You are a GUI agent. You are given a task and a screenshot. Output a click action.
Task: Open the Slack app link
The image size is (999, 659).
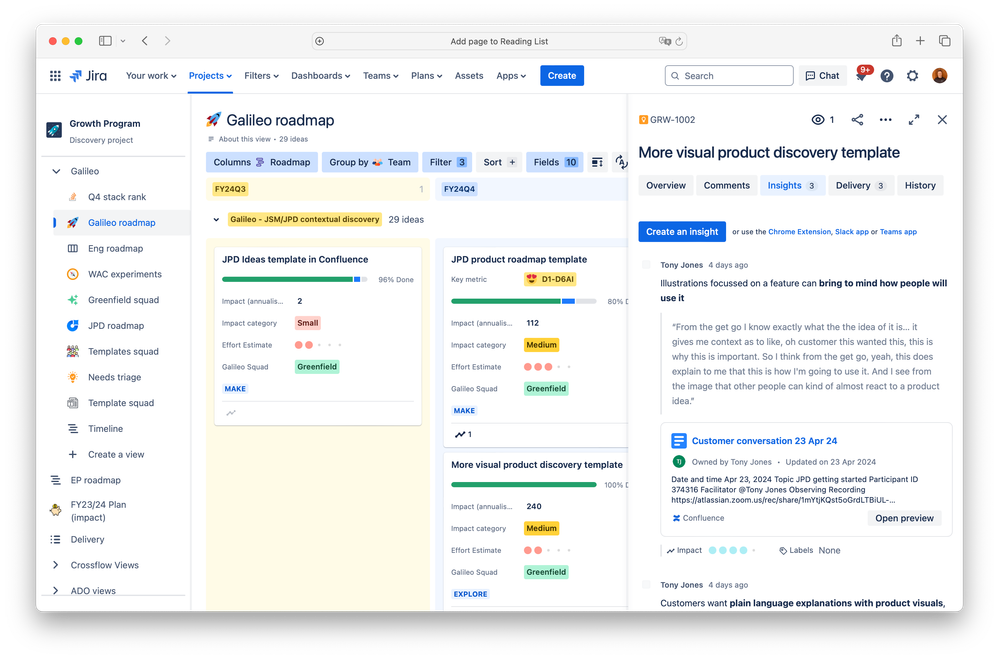(x=852, y=232)
